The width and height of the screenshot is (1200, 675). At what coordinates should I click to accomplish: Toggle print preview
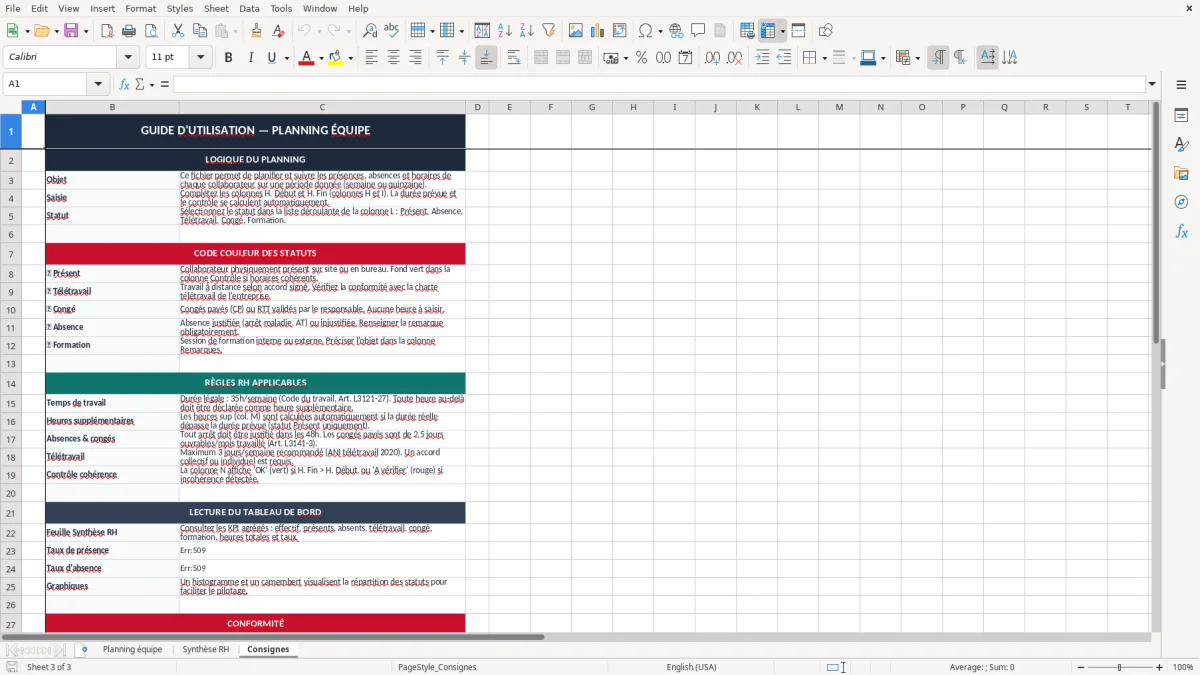click(151, 31)
